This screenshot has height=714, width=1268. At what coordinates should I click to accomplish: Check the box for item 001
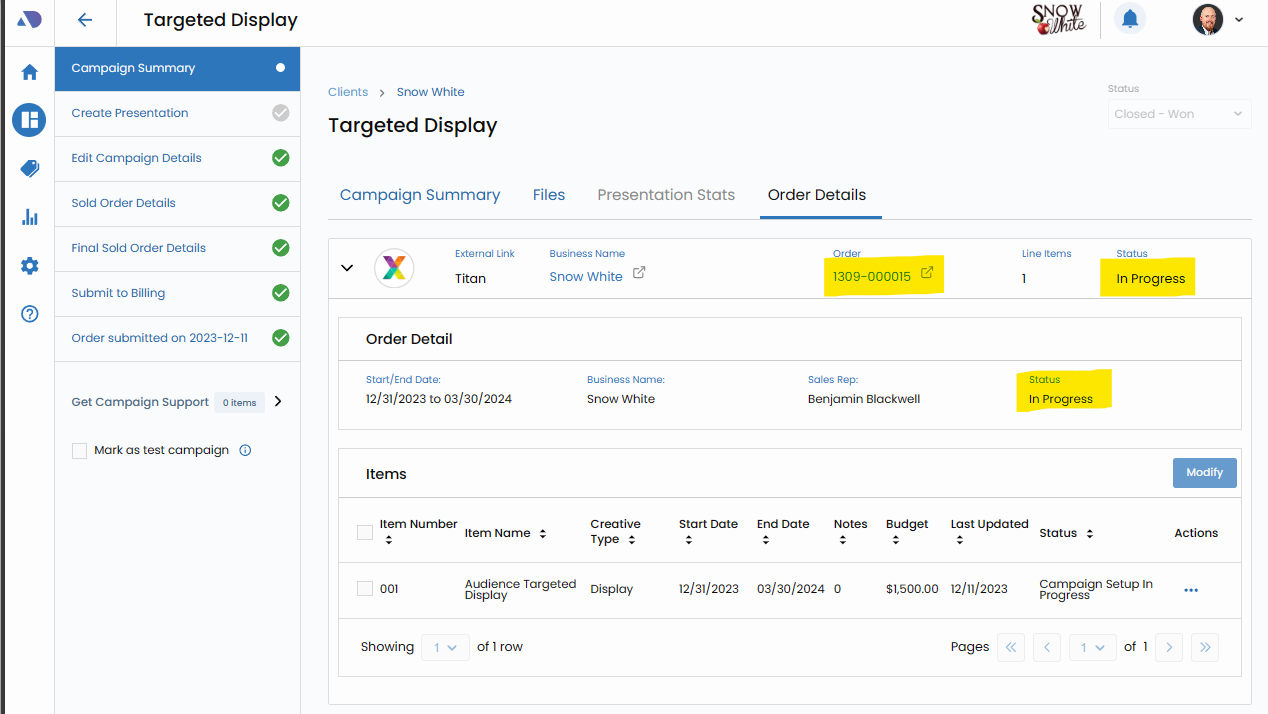point(365,589)
